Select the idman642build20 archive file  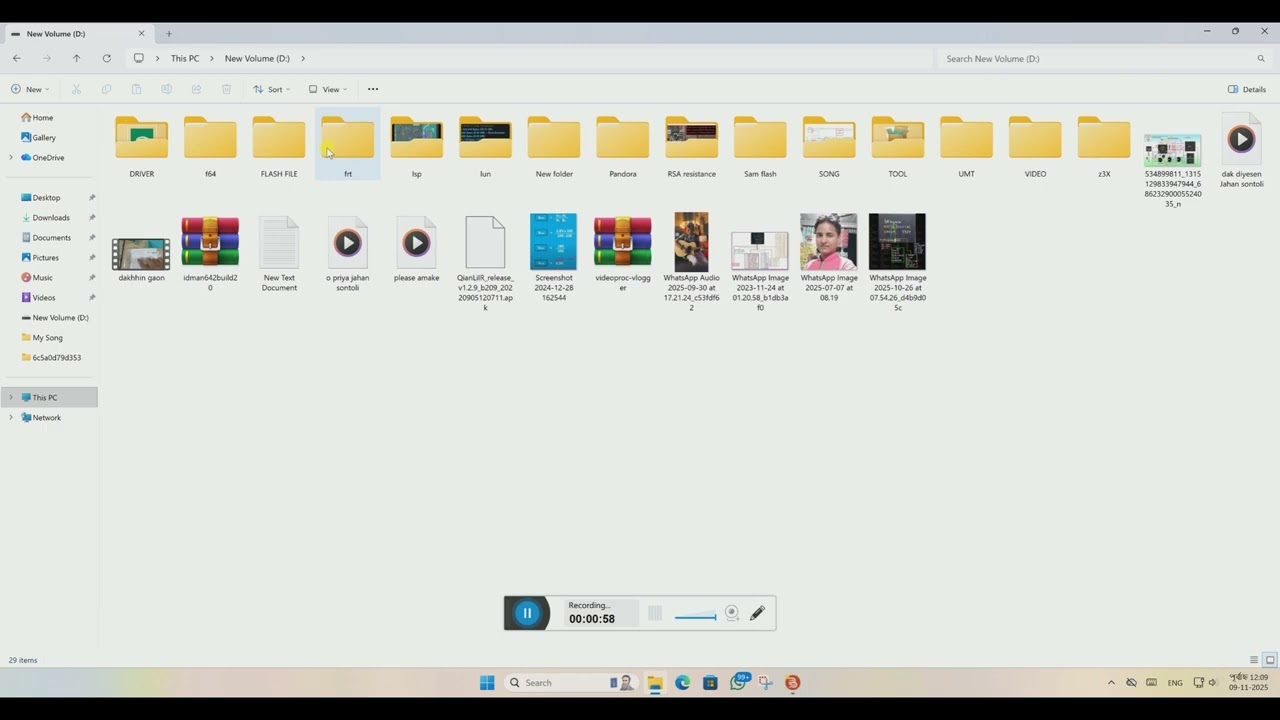tap(210, 254)
